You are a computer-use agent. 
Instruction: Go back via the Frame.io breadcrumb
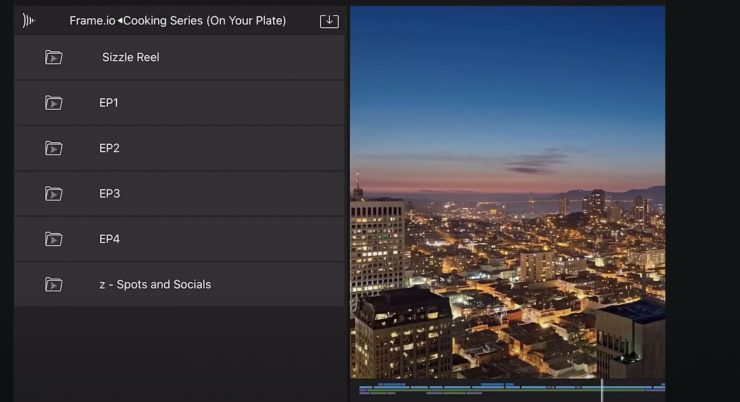point(92,21)
